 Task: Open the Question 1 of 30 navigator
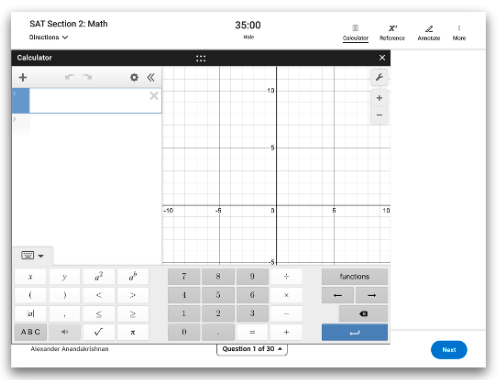(x=252, y=349)
